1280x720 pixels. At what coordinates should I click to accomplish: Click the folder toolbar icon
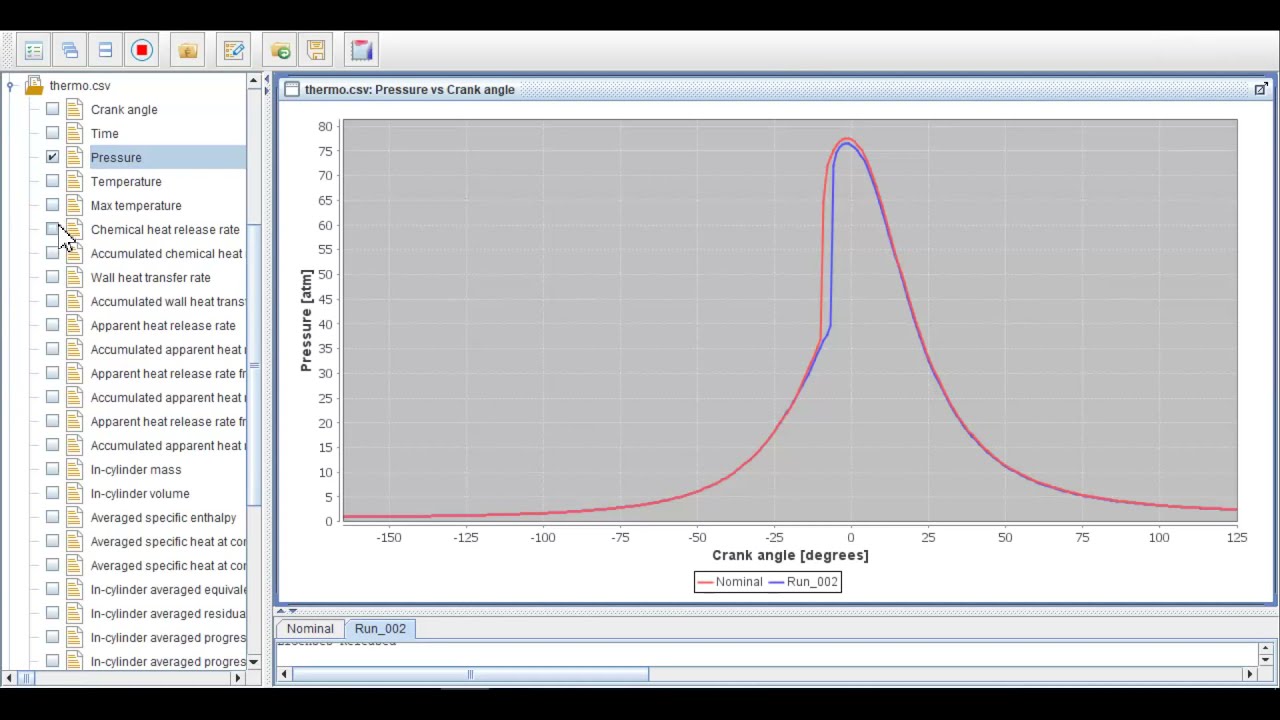point(188,50)
